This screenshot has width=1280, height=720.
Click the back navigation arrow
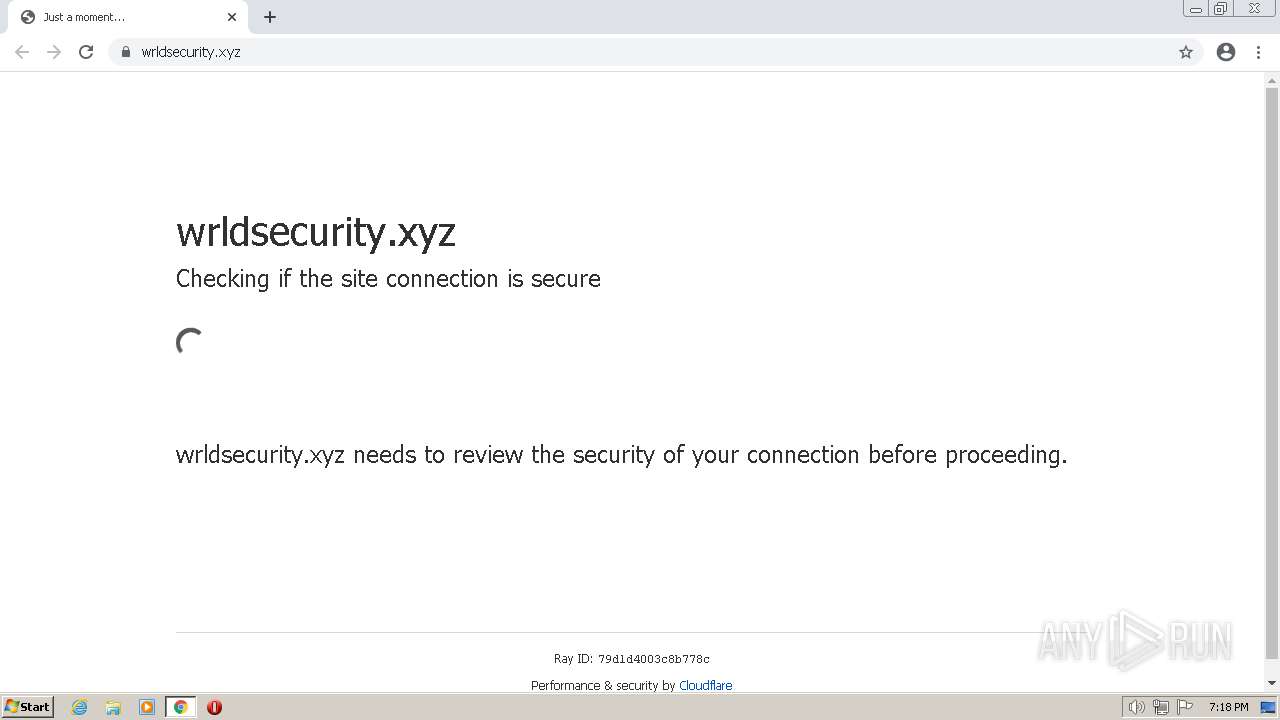[22, 52]
